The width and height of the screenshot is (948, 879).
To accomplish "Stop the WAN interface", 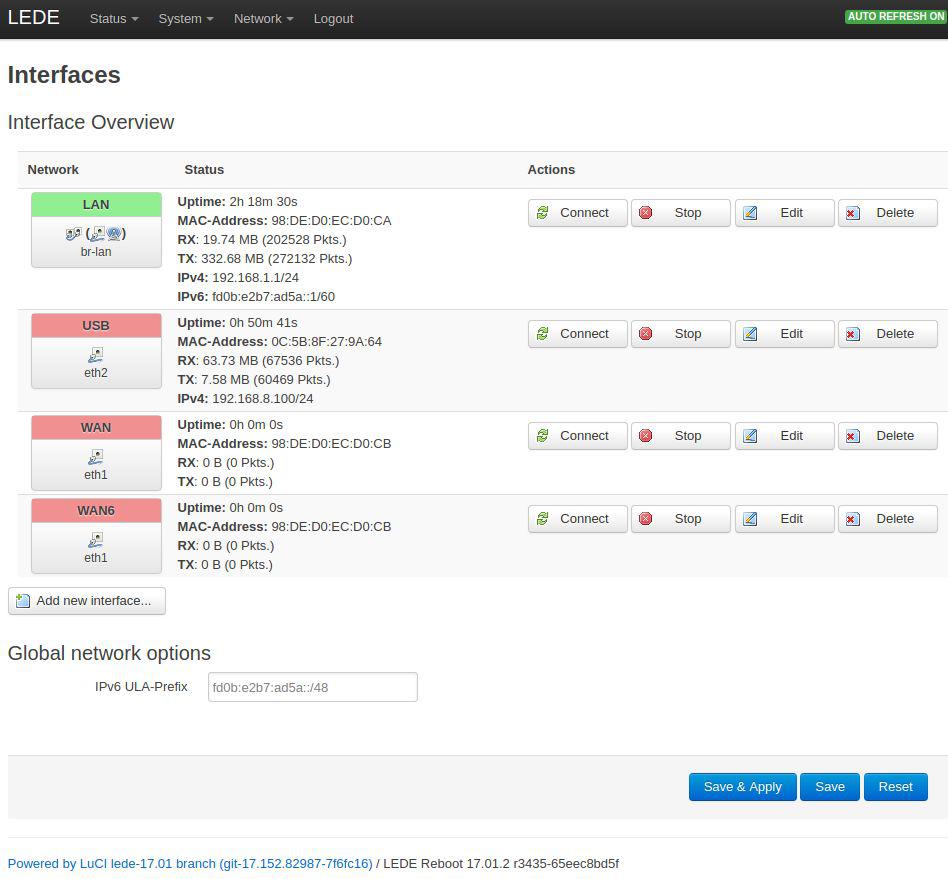I will tap(681, 436).
